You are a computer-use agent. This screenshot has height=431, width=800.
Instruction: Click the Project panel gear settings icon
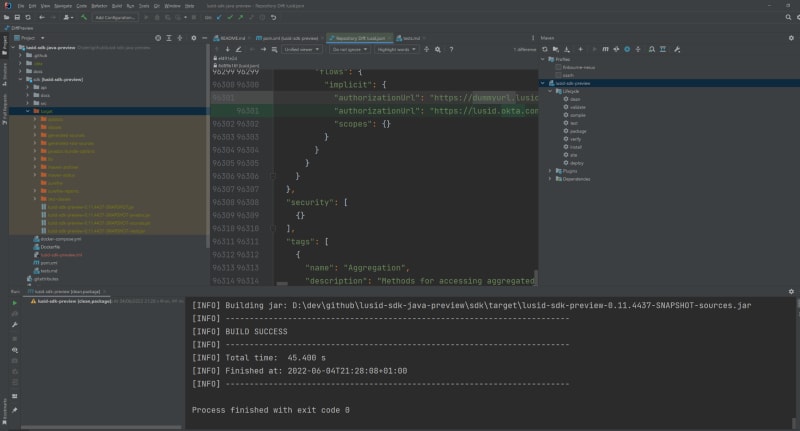[193, 38]
